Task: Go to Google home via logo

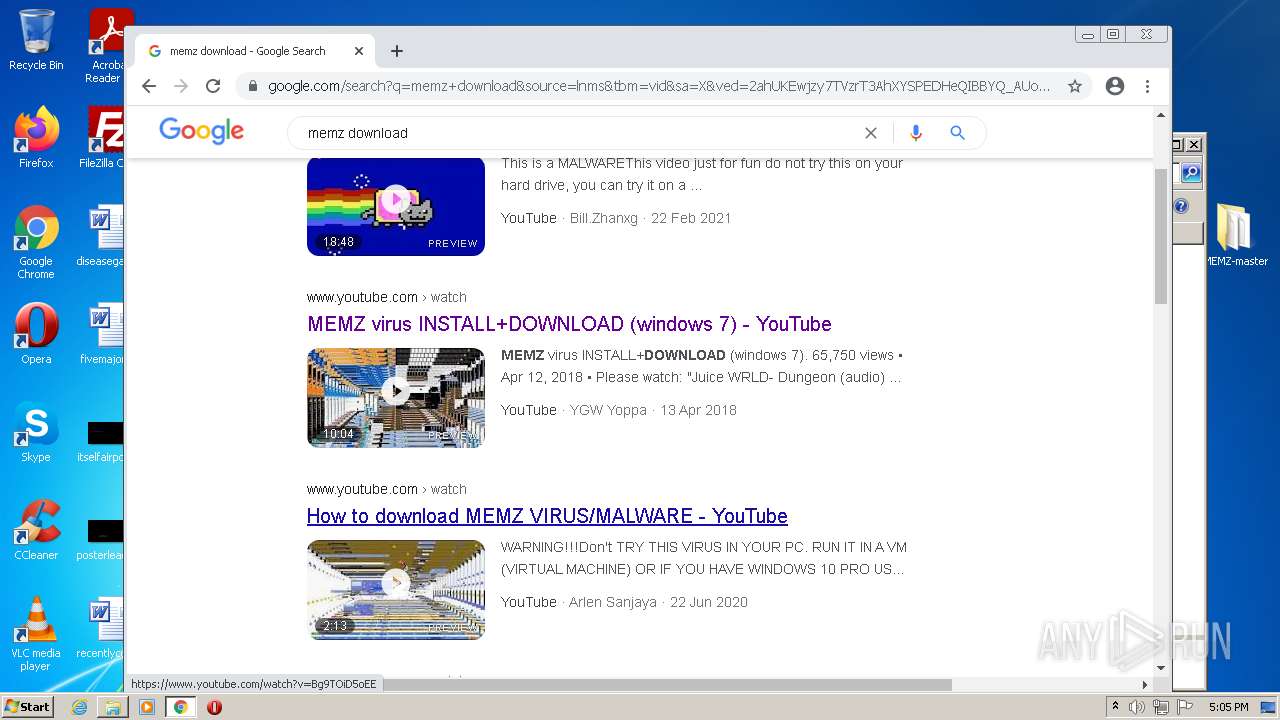Action: [x=201, y=131]
